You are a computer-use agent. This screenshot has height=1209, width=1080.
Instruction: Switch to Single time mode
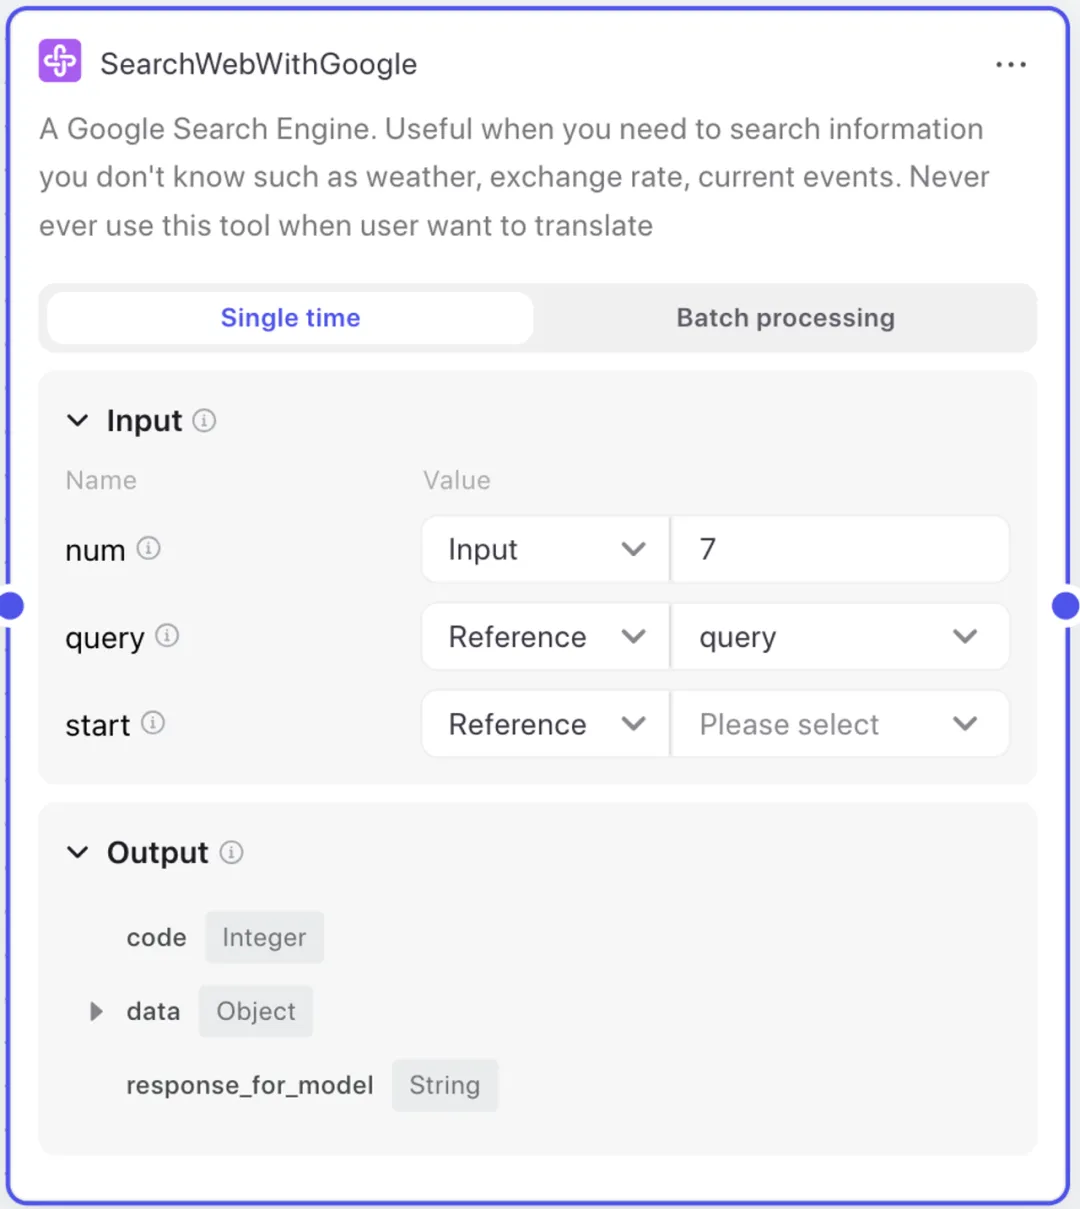(x=290, y=318)
